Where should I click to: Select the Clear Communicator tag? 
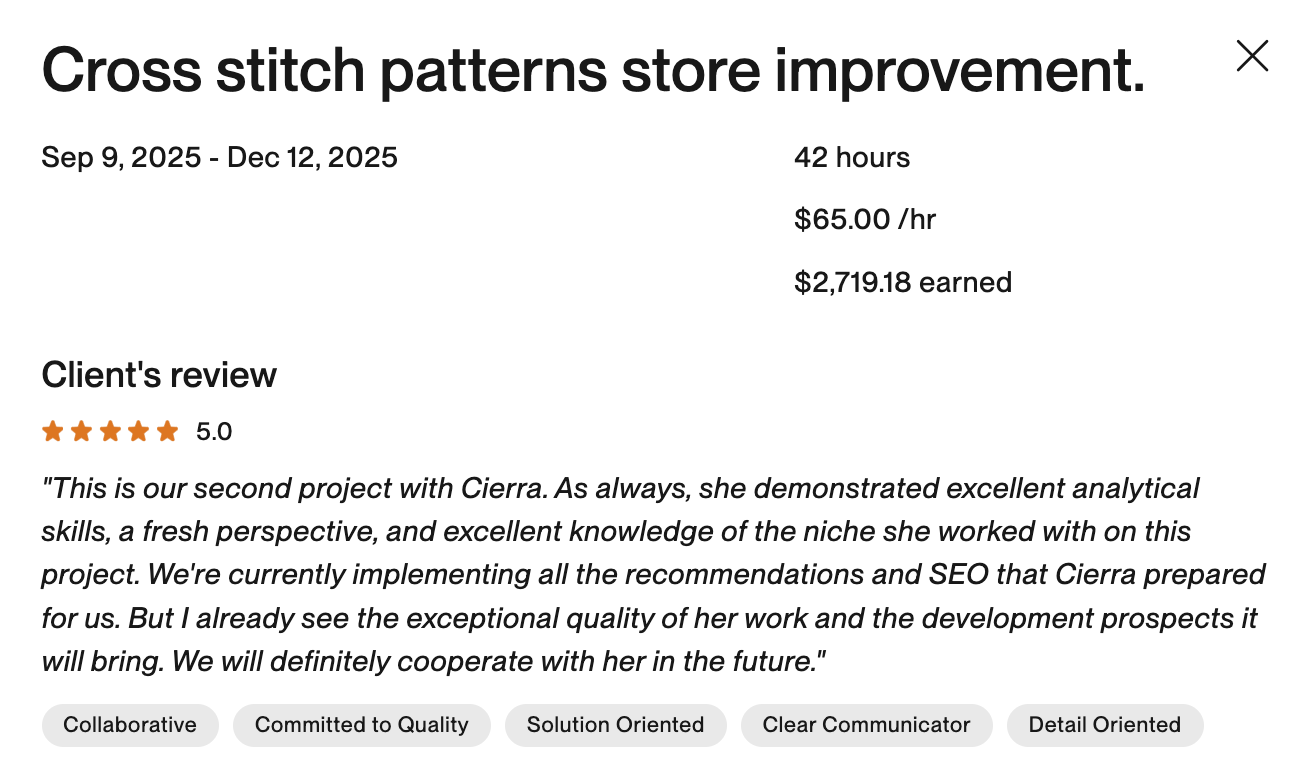(866, 725)
